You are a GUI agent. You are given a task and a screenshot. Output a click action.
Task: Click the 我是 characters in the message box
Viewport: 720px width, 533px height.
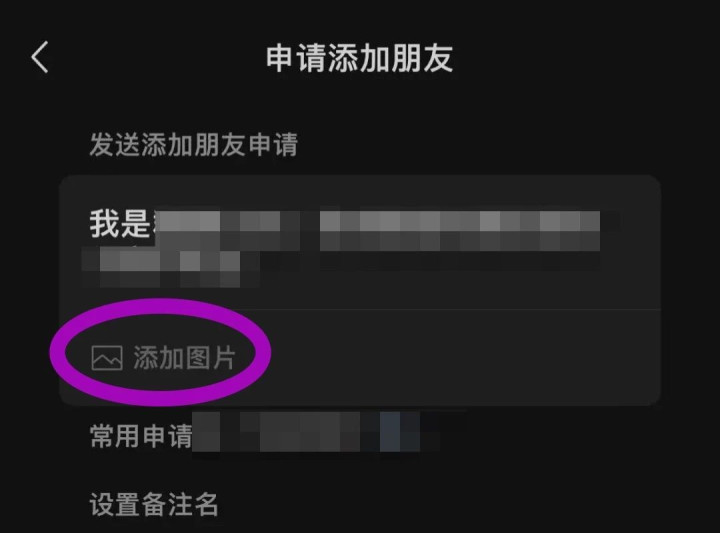tap(120, 224)
